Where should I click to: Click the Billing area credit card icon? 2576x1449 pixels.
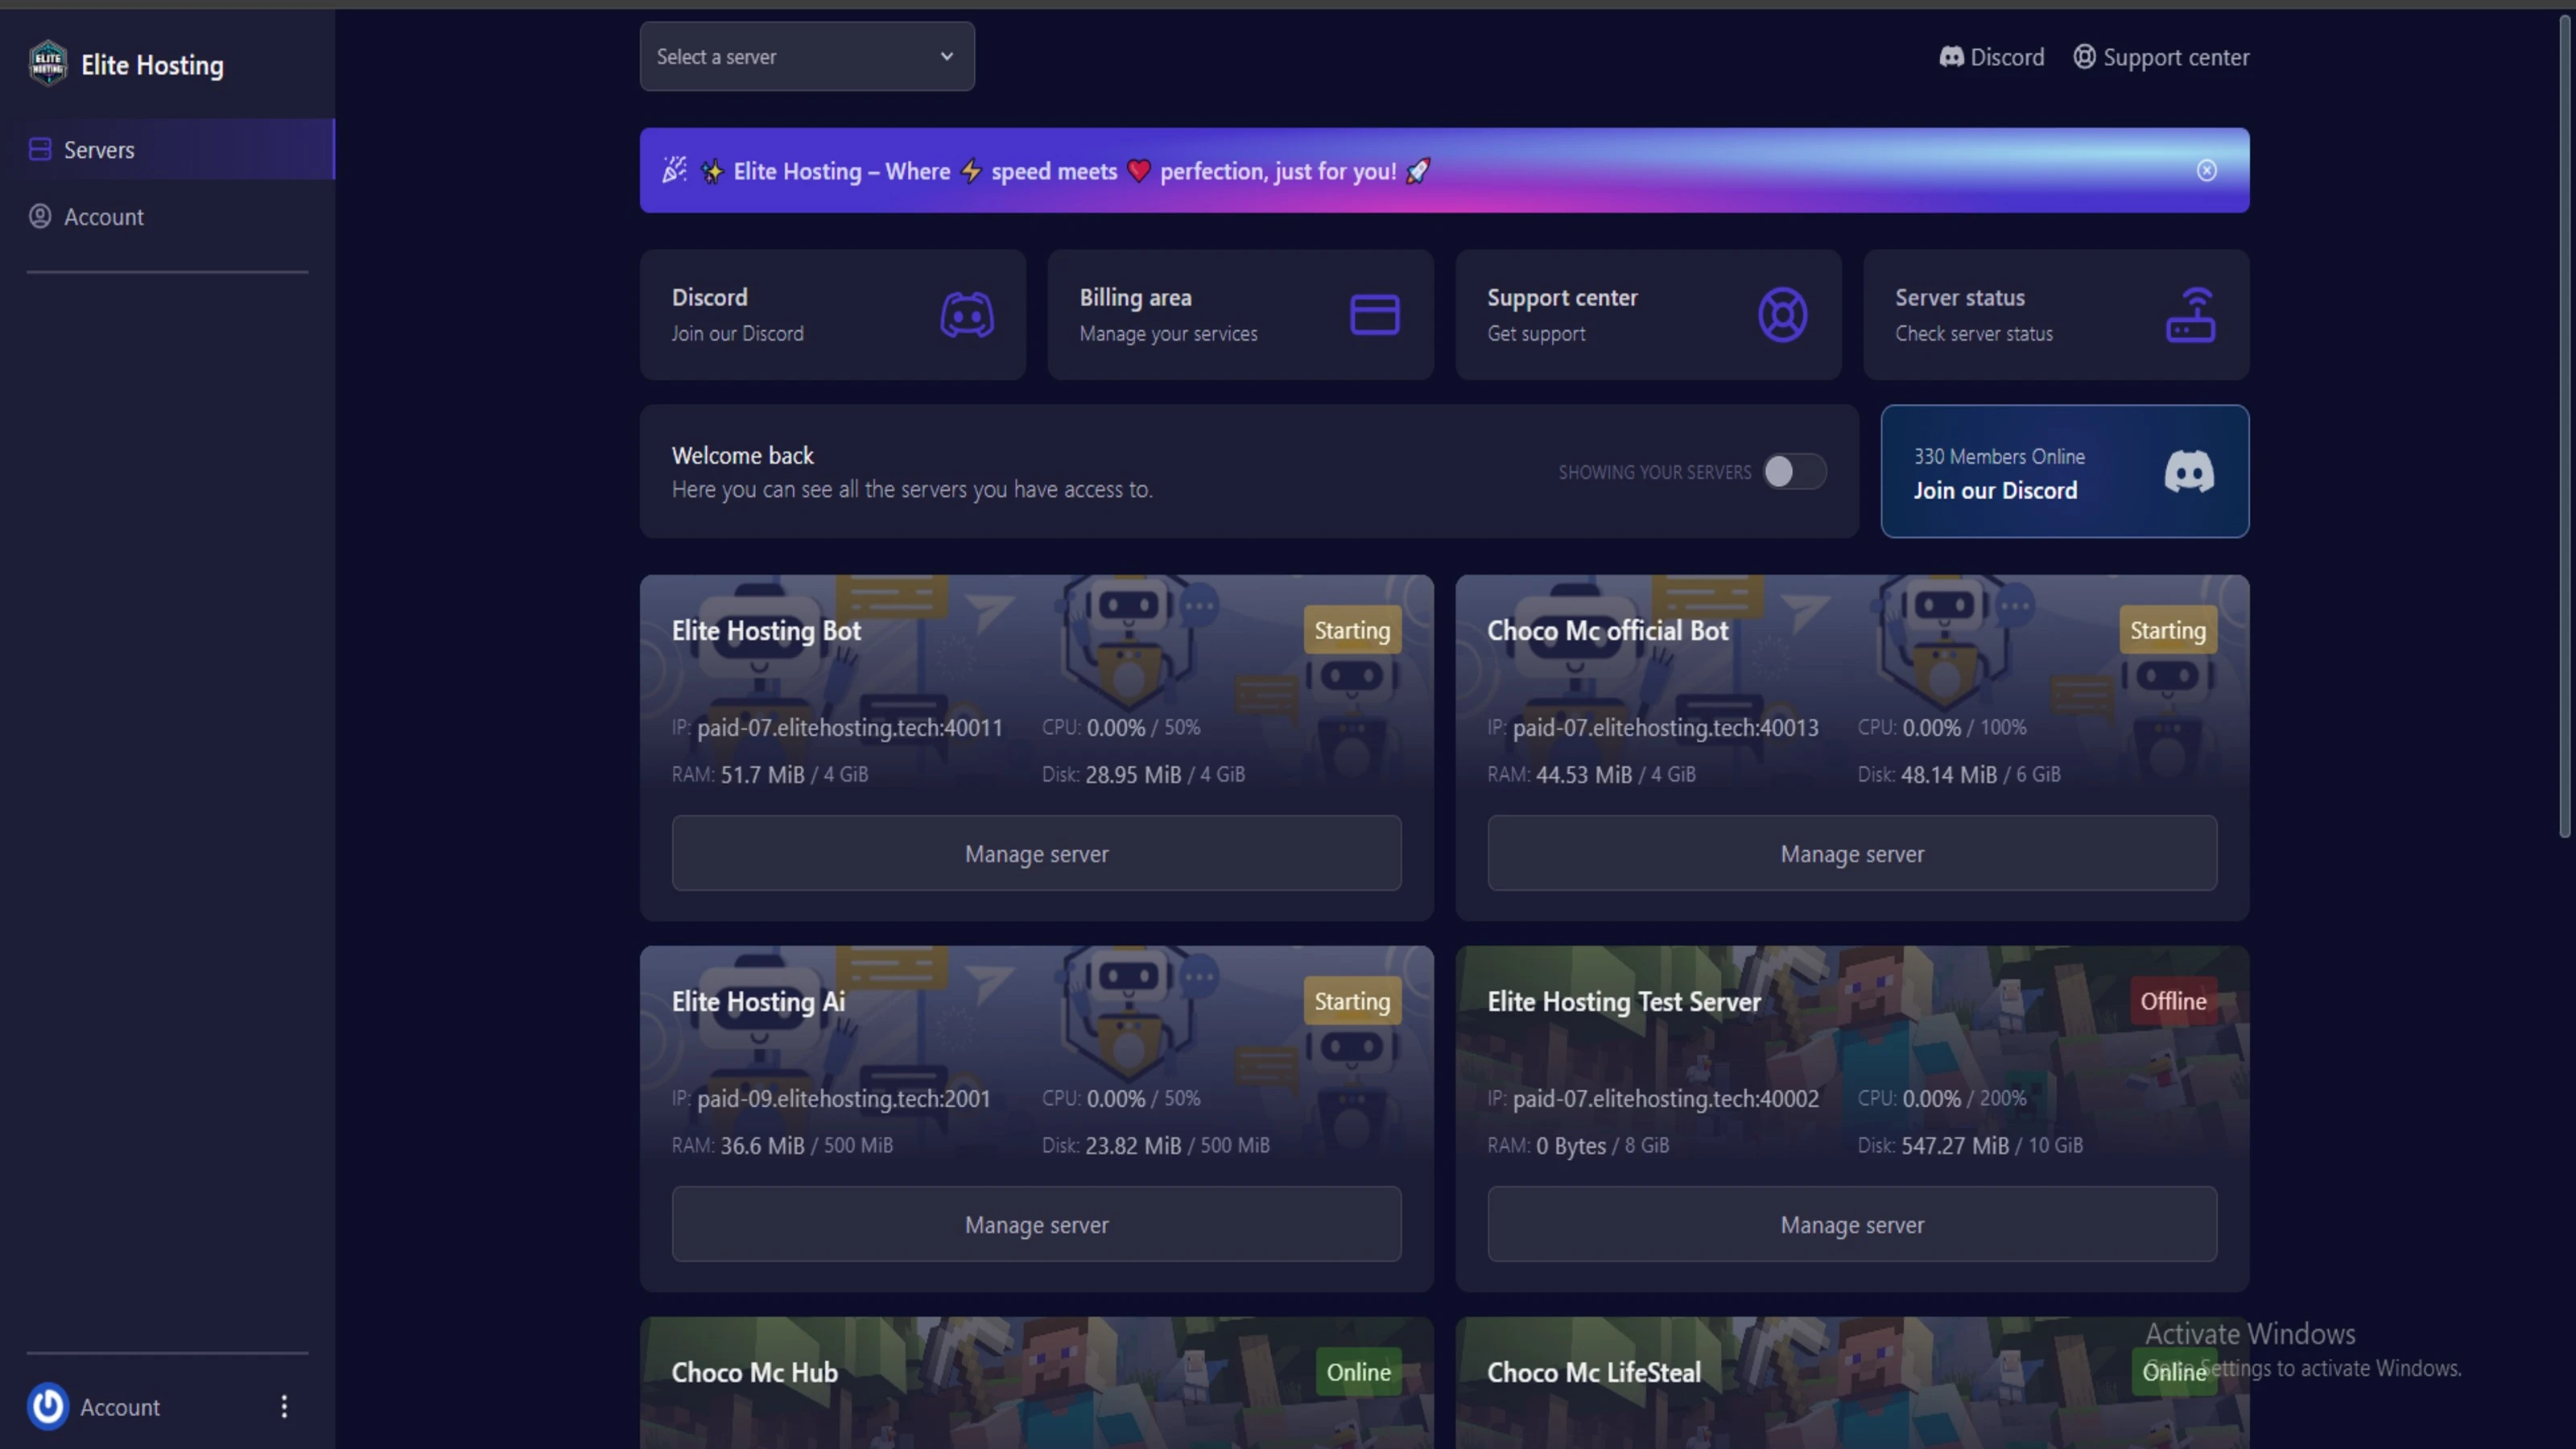pyautogui.click(x=1374, y=315)
